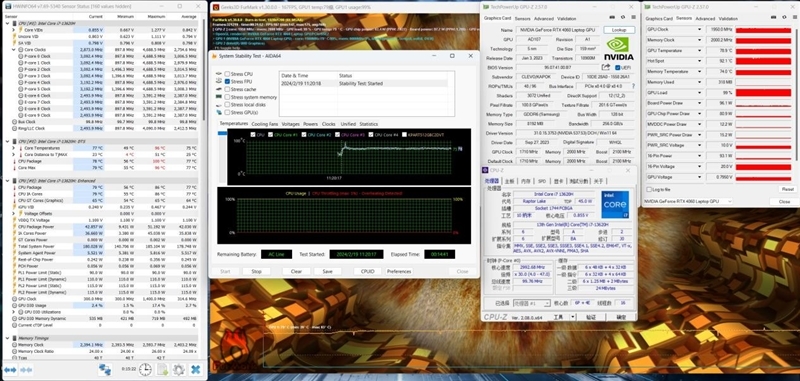Open Preferences in AIDA64 stability test
This screenshot has width=800, height=381.
(398, 271)
